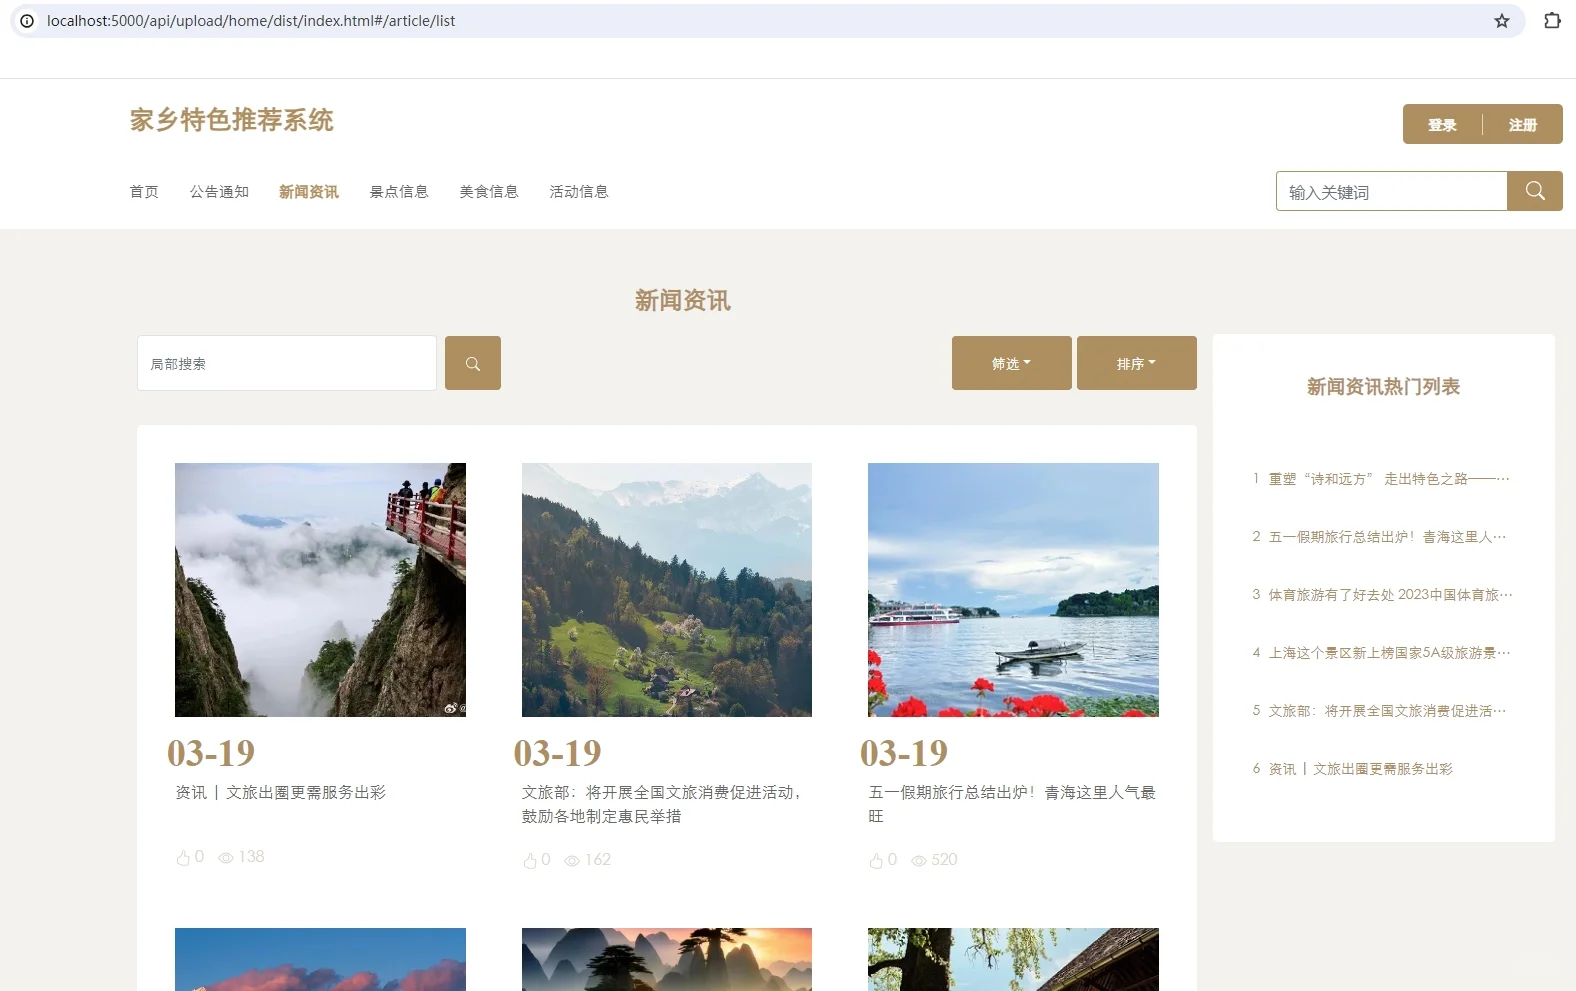Bookmark this page with the star icon
Image resolution: width=1576 pixels, height=991 pixels.
pos(1502,21)
